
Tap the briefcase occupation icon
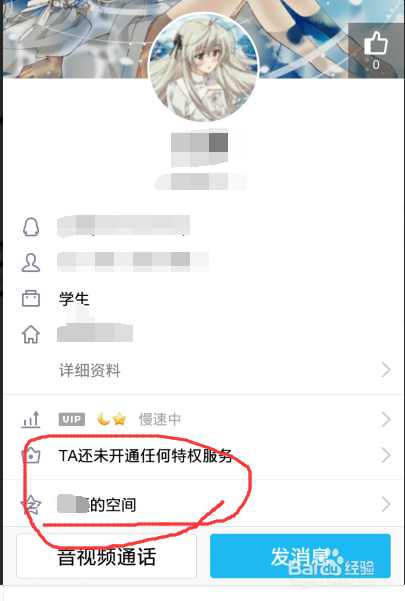[x=31, y=298]
